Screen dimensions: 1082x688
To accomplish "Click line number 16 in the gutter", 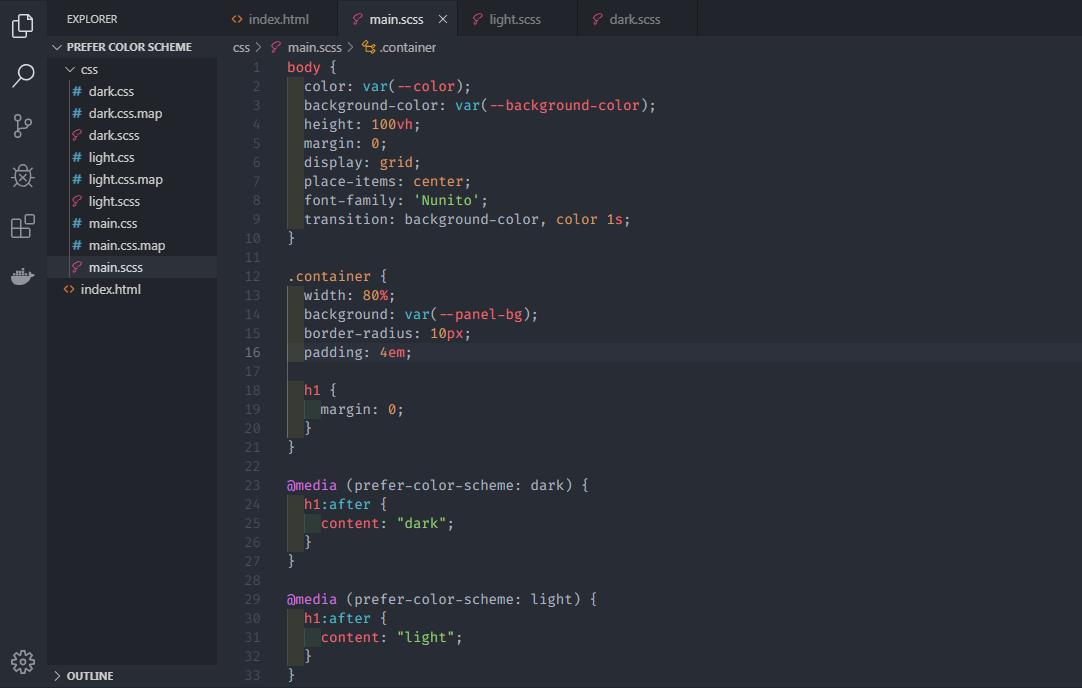I will 253,352.
